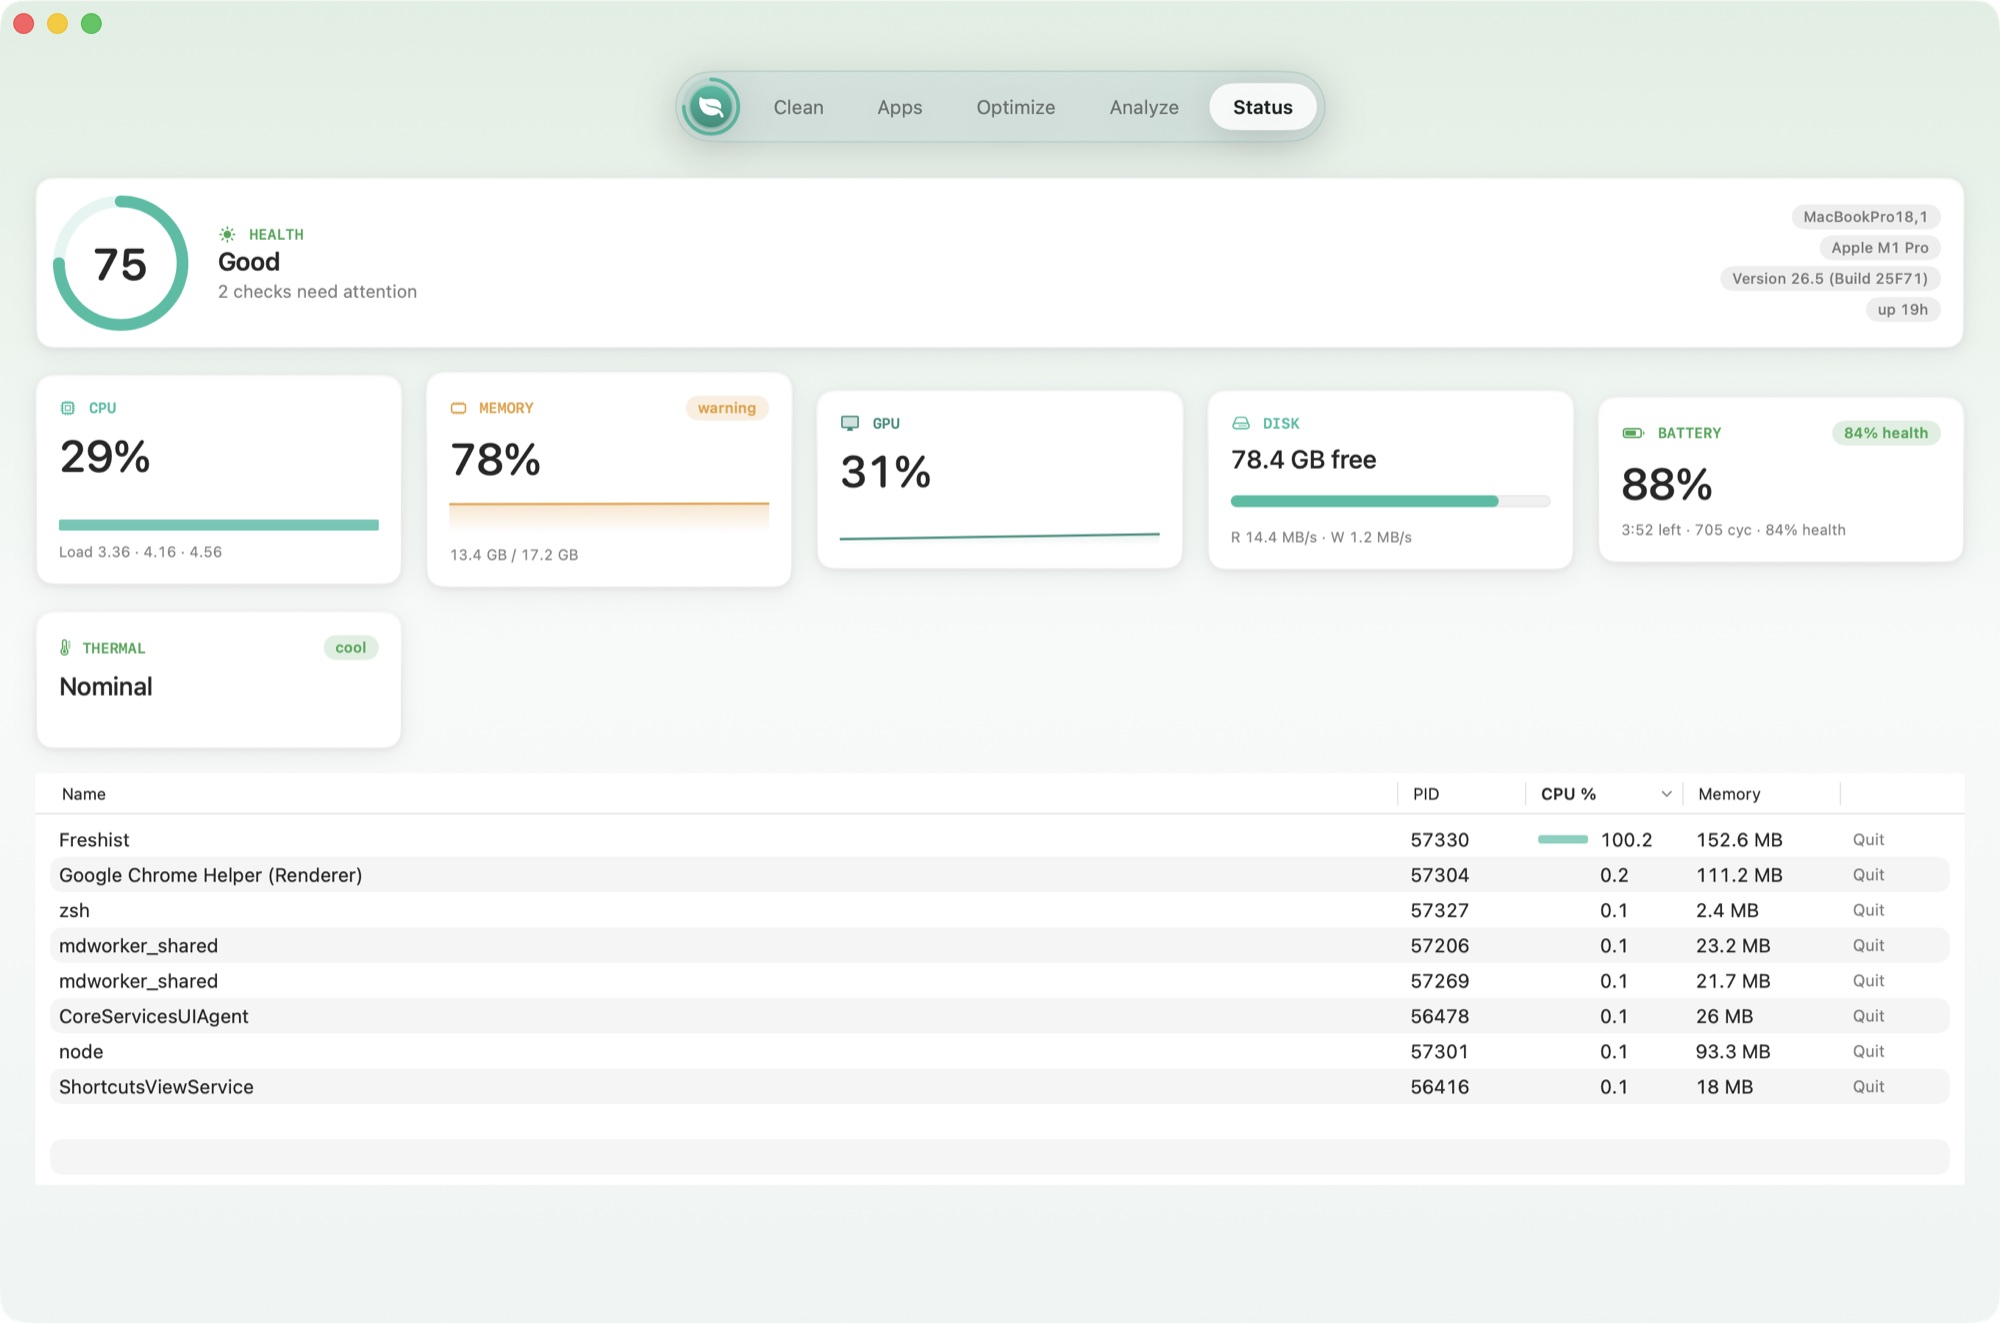The width and height of the screenshot is (2000, 1323).
Task: Quit the Freshist process
Action: point(1868,840)
